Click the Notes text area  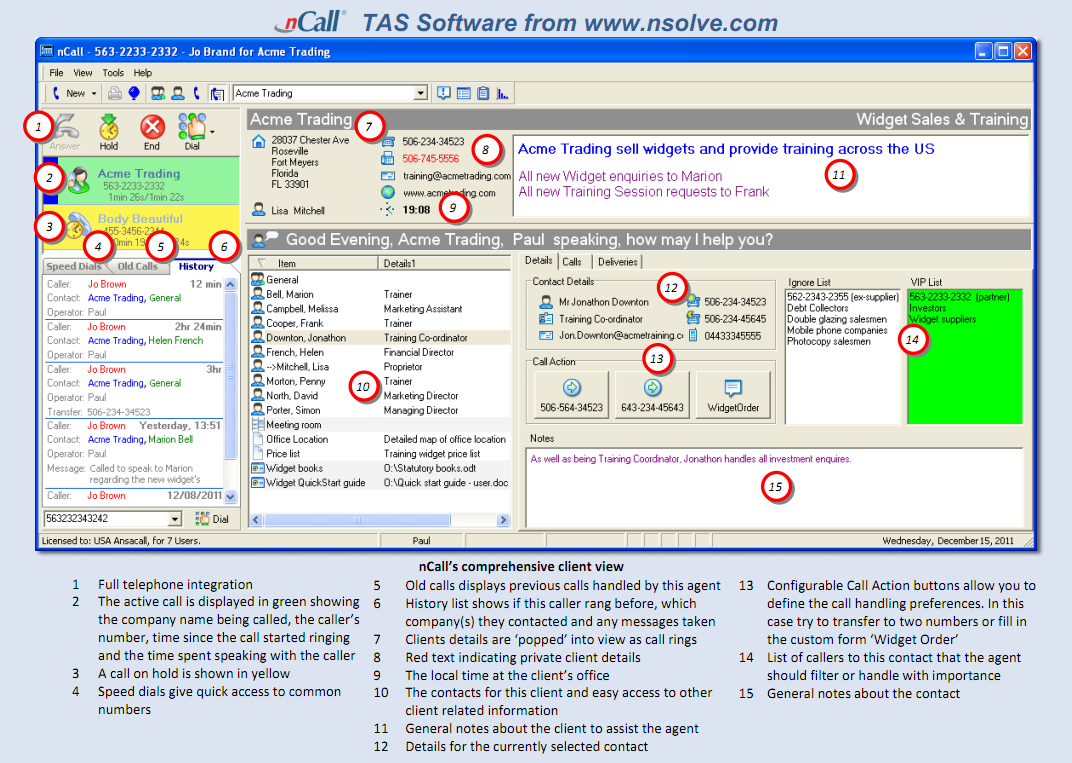(775, 487)
